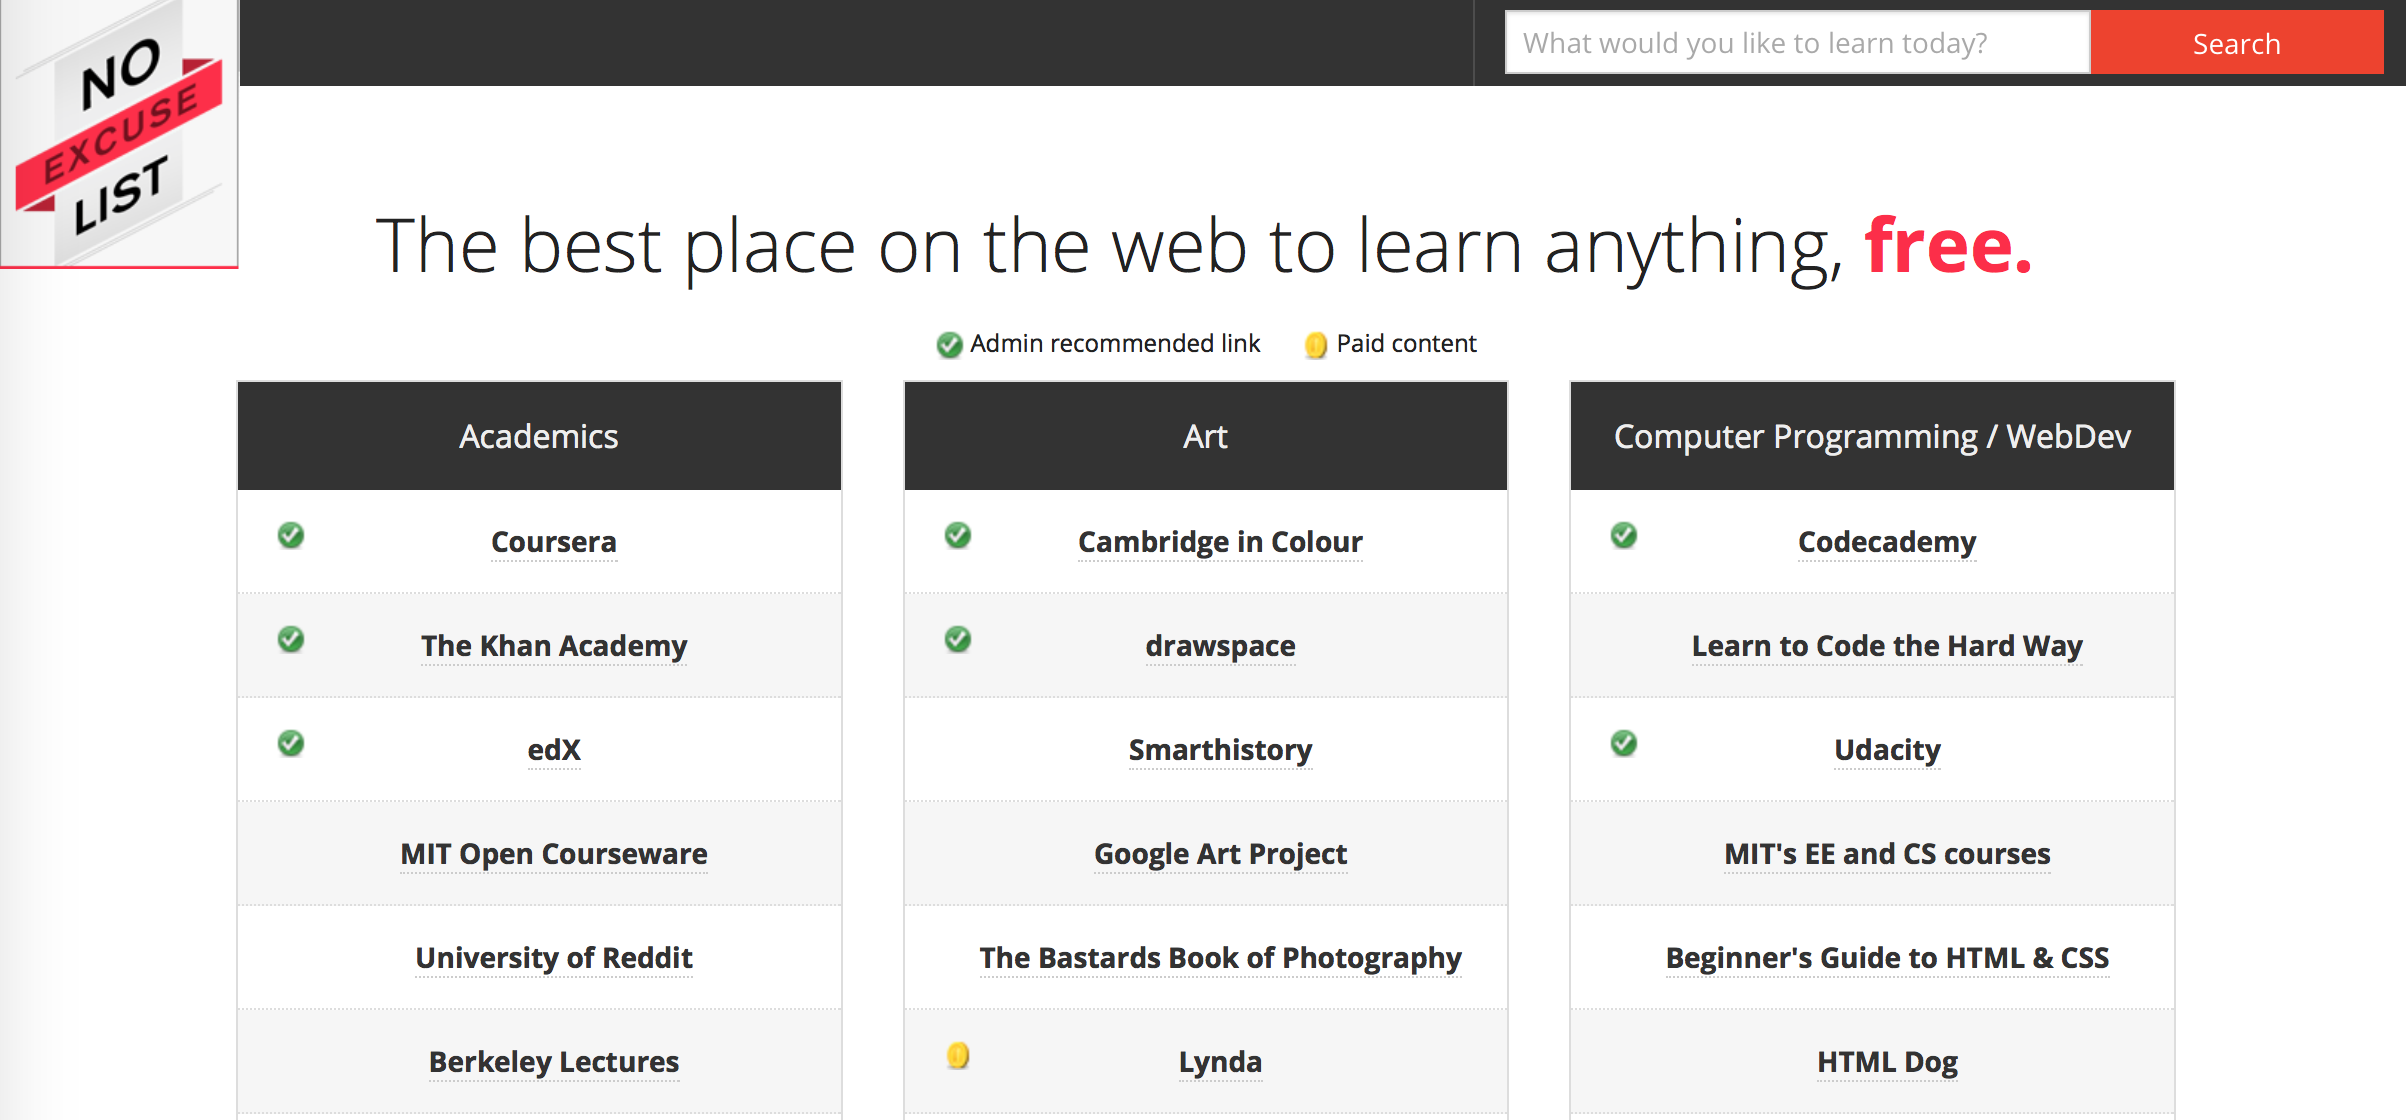Click the green checkmark beside The Khan Academy

291,639
